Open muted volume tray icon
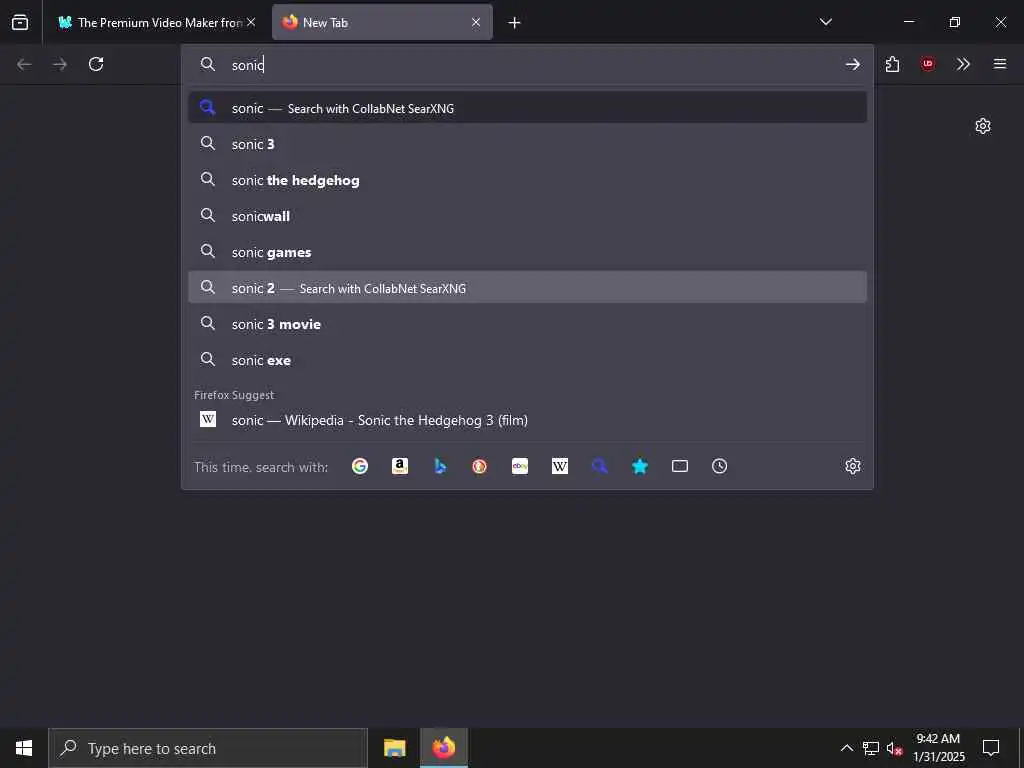The image size is (1024, 768). tap(894, 748)
